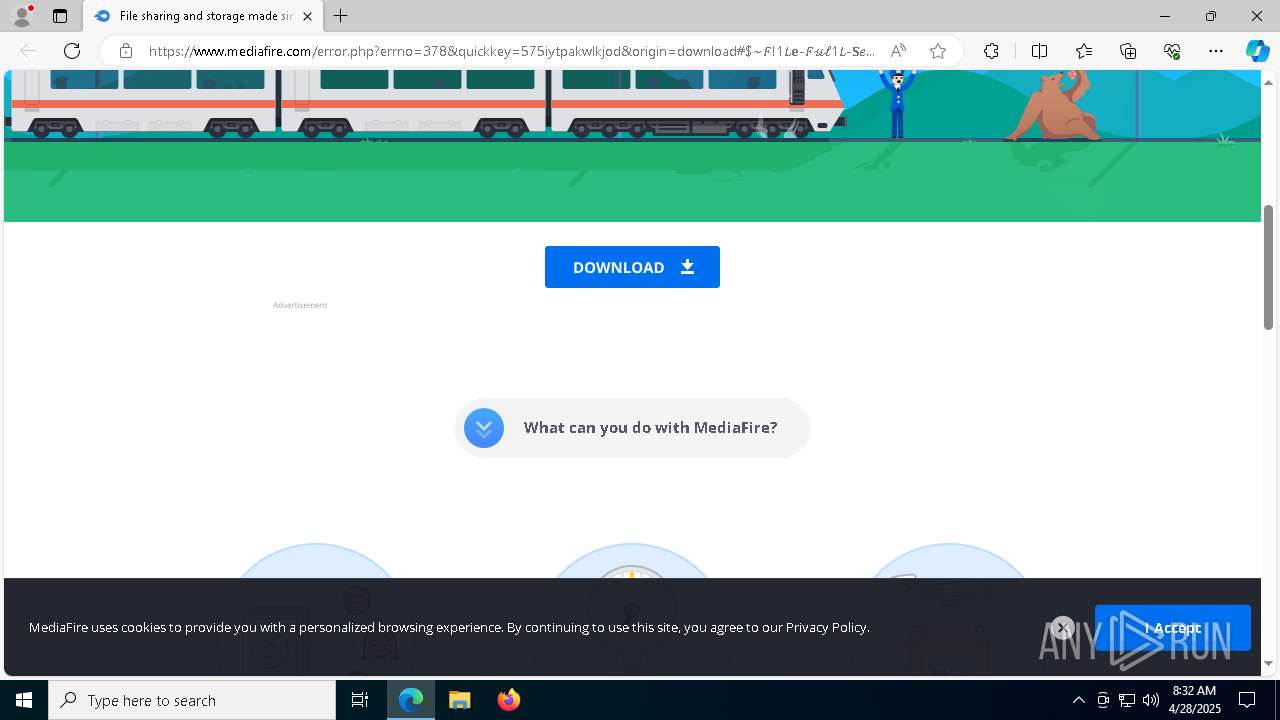View site information lock icon
The height and width of the screenshot is (720, 1280).
point(126,51)
